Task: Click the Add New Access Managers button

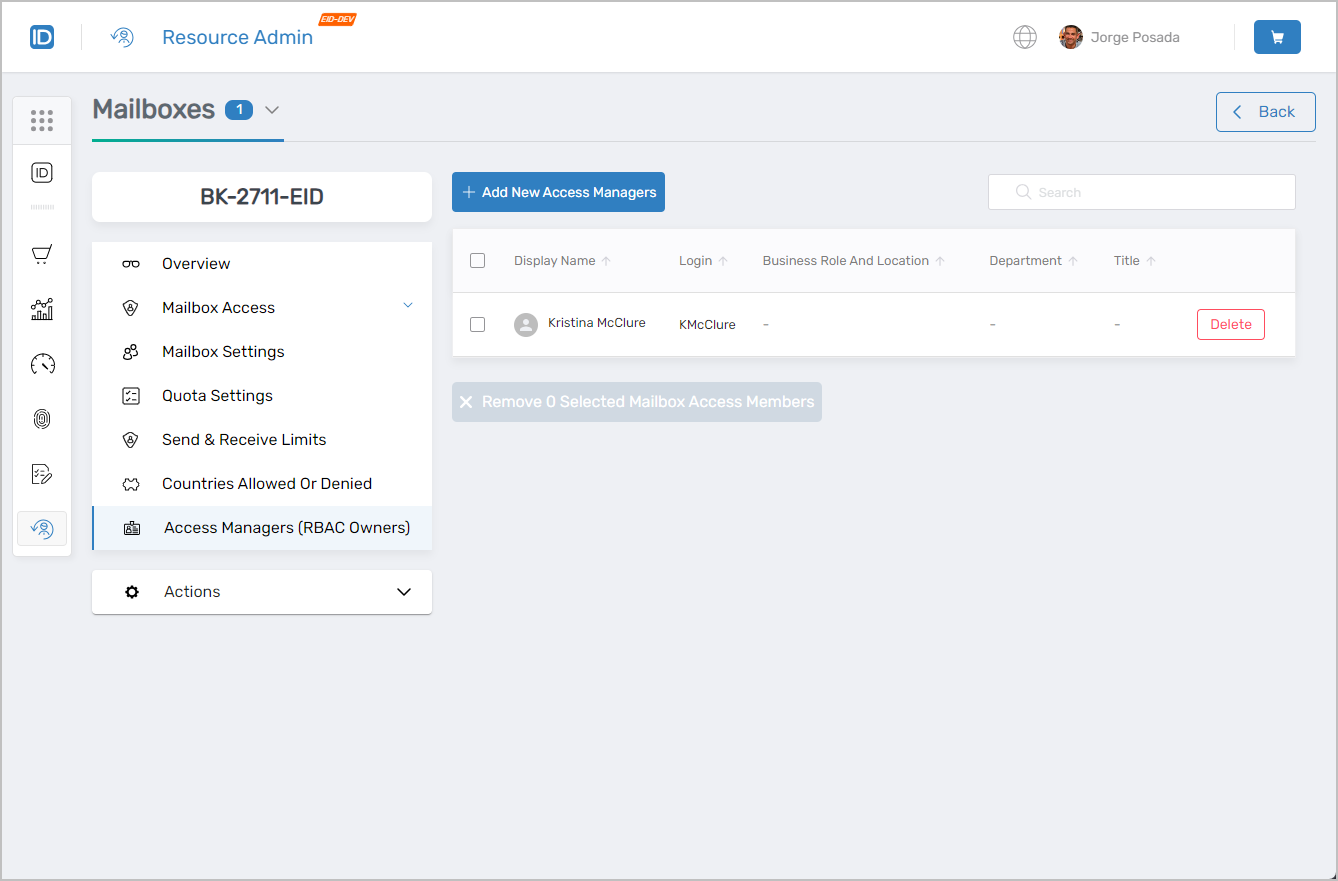Action: pyautogui.click(x=558, y=191)
